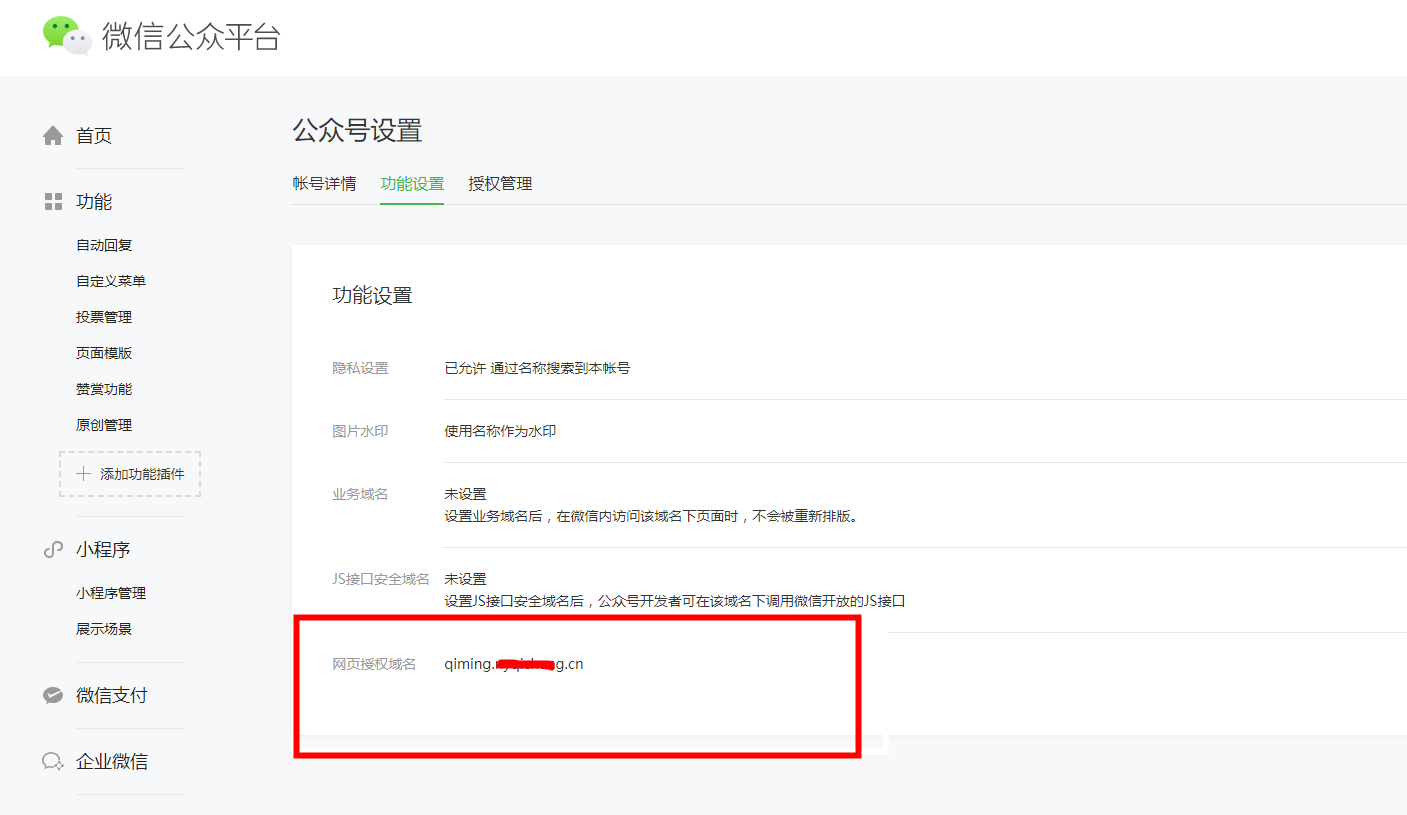Open 自定义菜单 in the sidebar

(111, 281)
